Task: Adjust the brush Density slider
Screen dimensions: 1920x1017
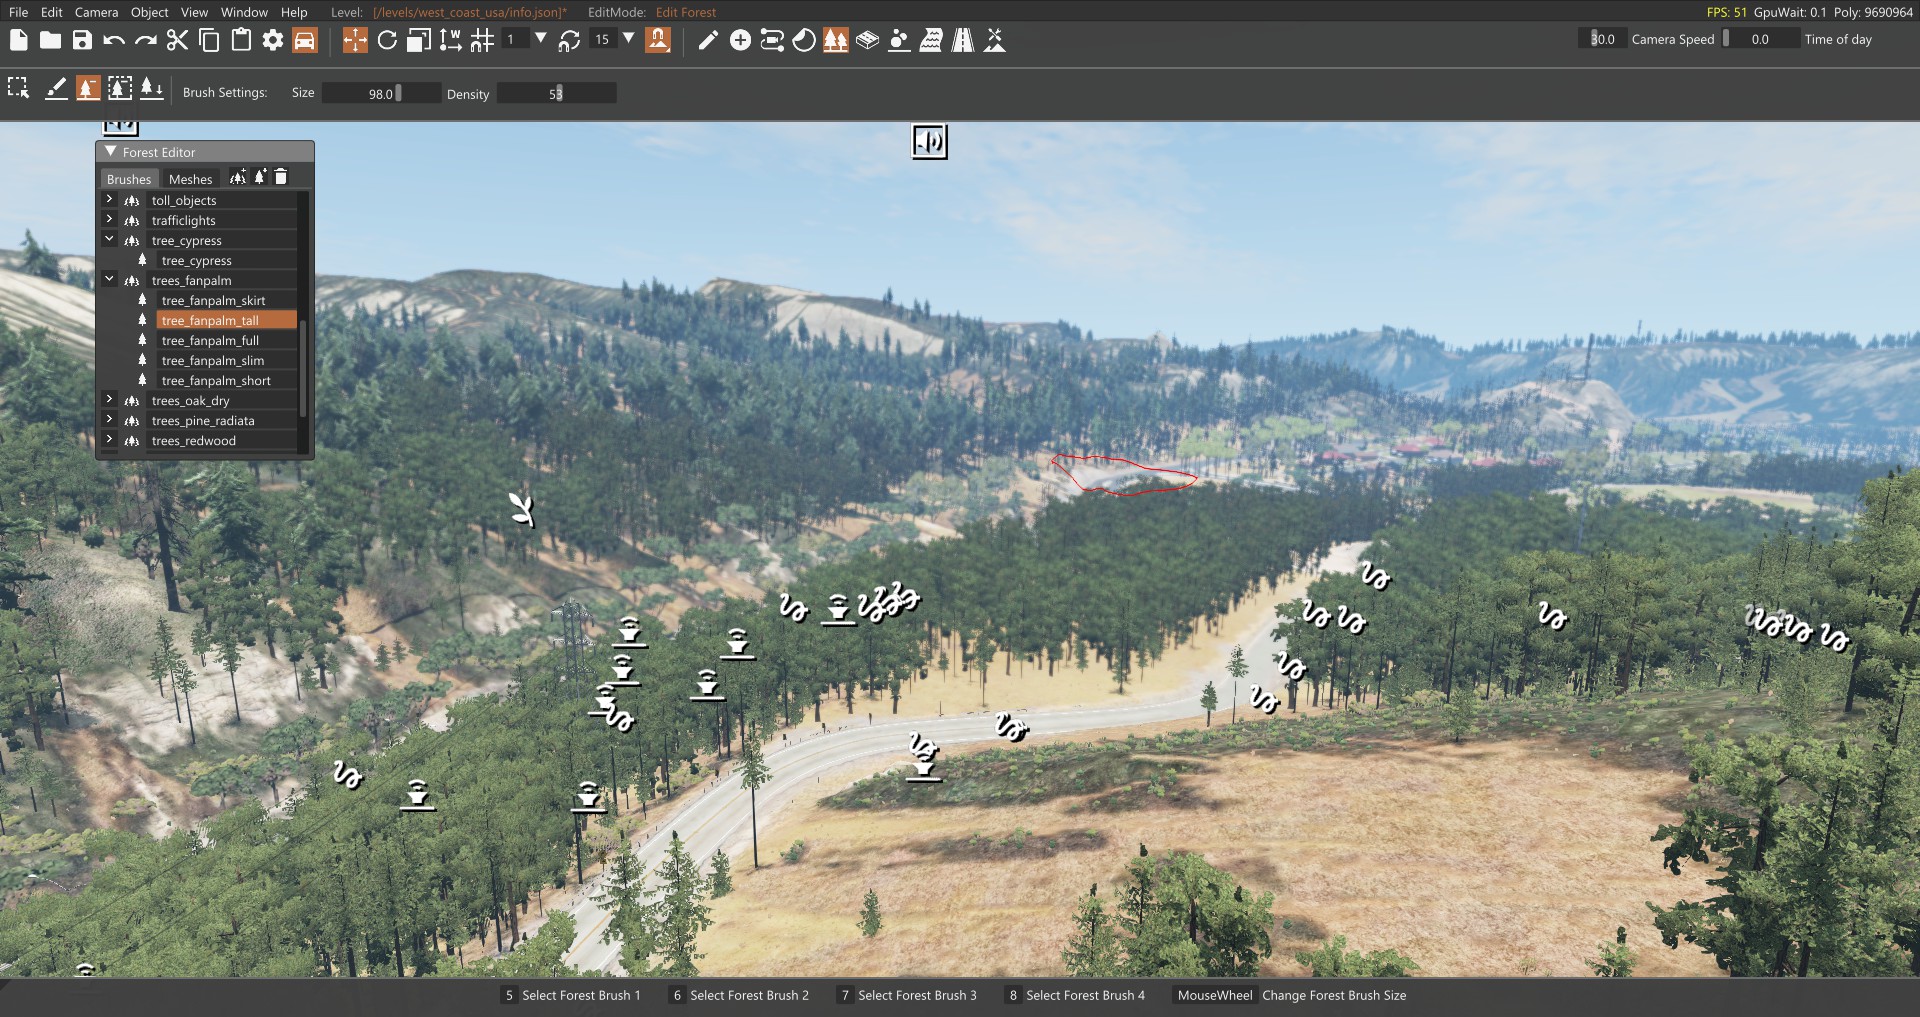Action: coord(556,93)
